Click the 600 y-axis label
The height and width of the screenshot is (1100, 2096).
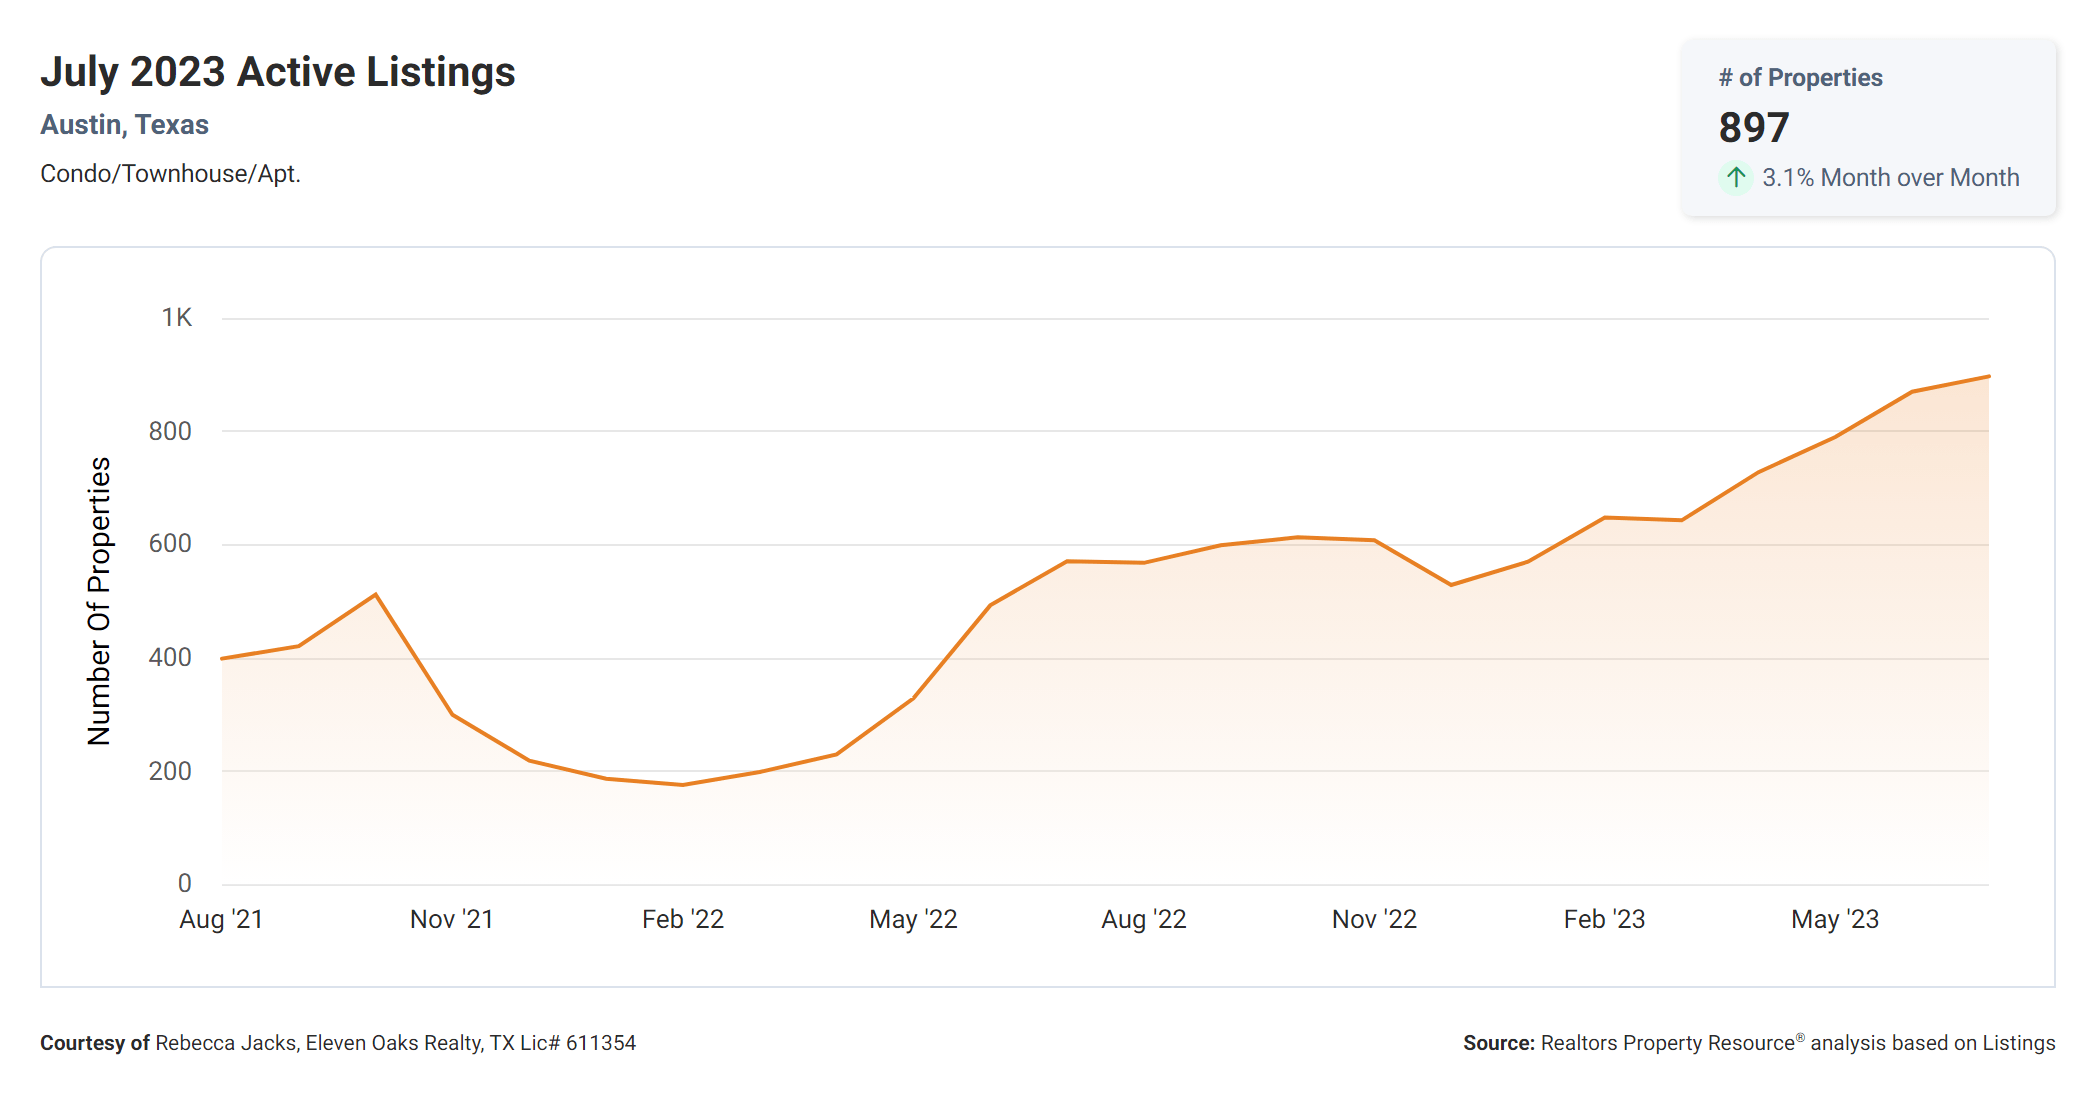click(170, 544)
